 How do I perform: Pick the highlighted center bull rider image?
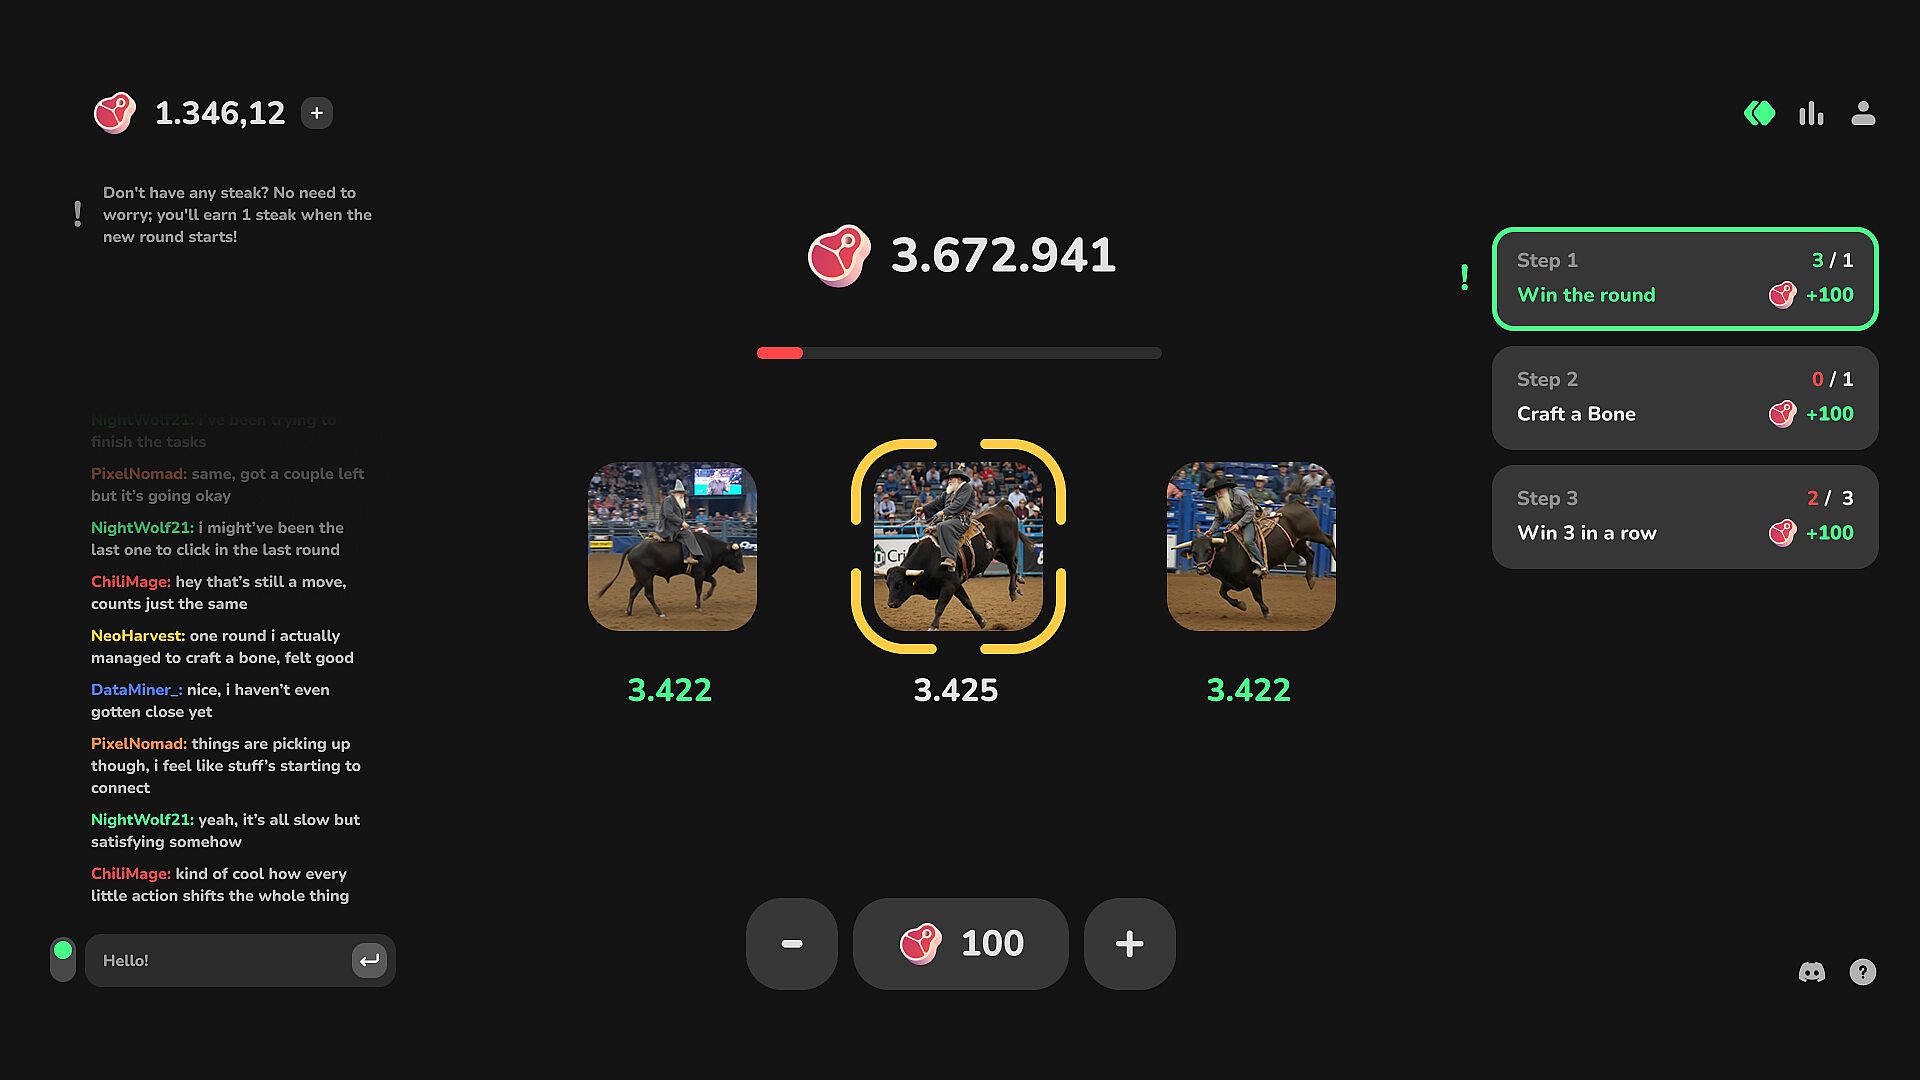(x=958, y=546)
